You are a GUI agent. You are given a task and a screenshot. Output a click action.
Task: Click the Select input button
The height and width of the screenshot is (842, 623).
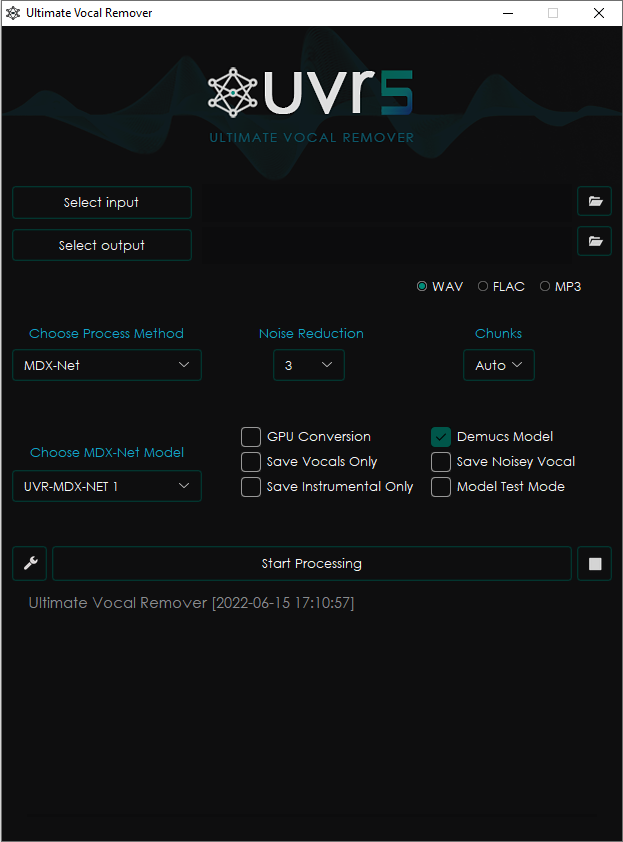[102, 202]
